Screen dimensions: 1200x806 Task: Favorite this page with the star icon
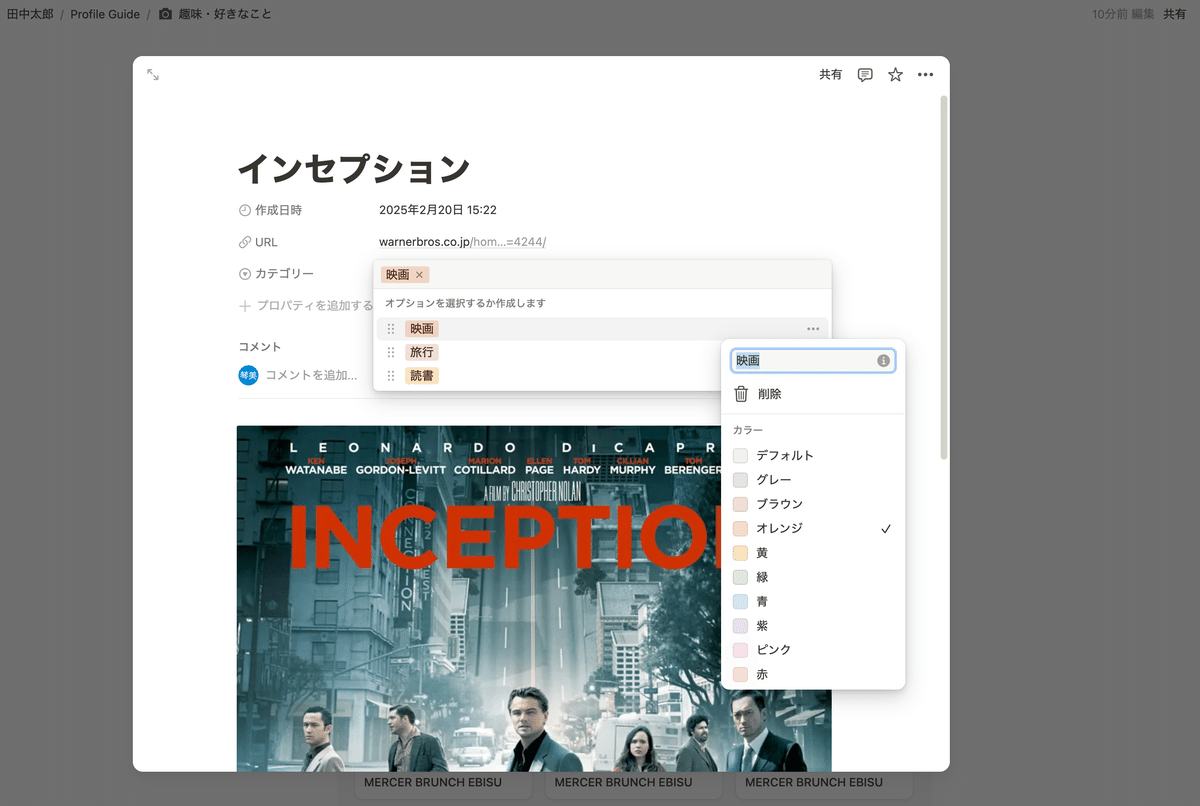click(x=895, y=75)
